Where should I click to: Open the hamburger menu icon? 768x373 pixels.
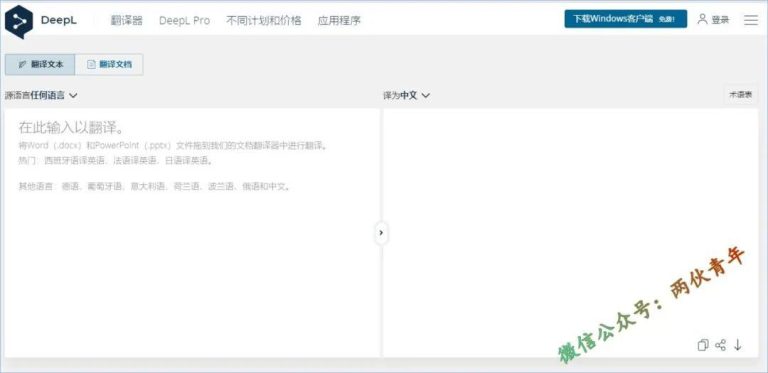pos(750,20)
